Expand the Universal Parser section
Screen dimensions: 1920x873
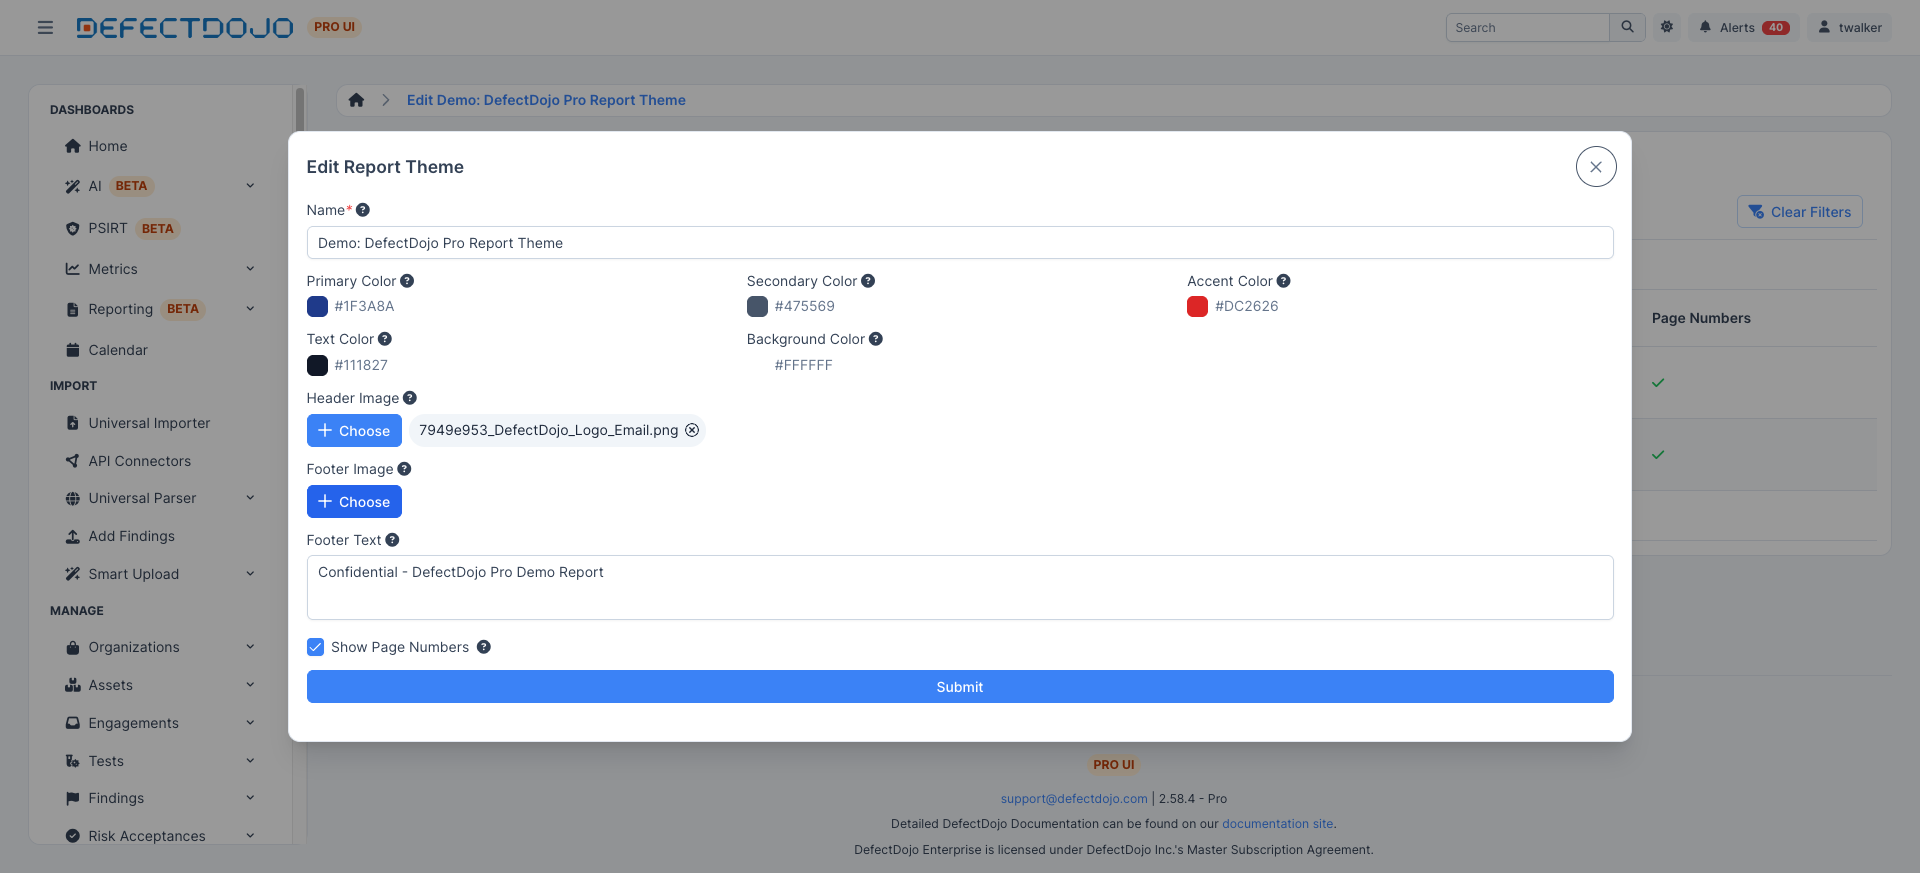pyautogui.click(x=250, y=498)
